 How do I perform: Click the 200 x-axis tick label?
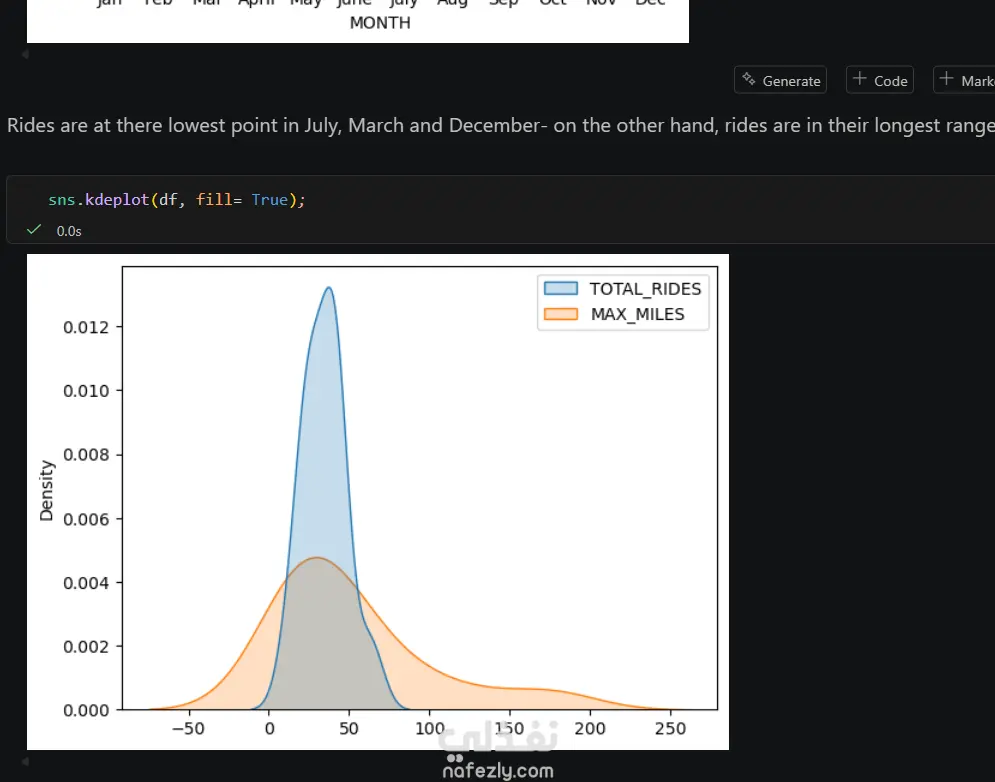(590, 729)
